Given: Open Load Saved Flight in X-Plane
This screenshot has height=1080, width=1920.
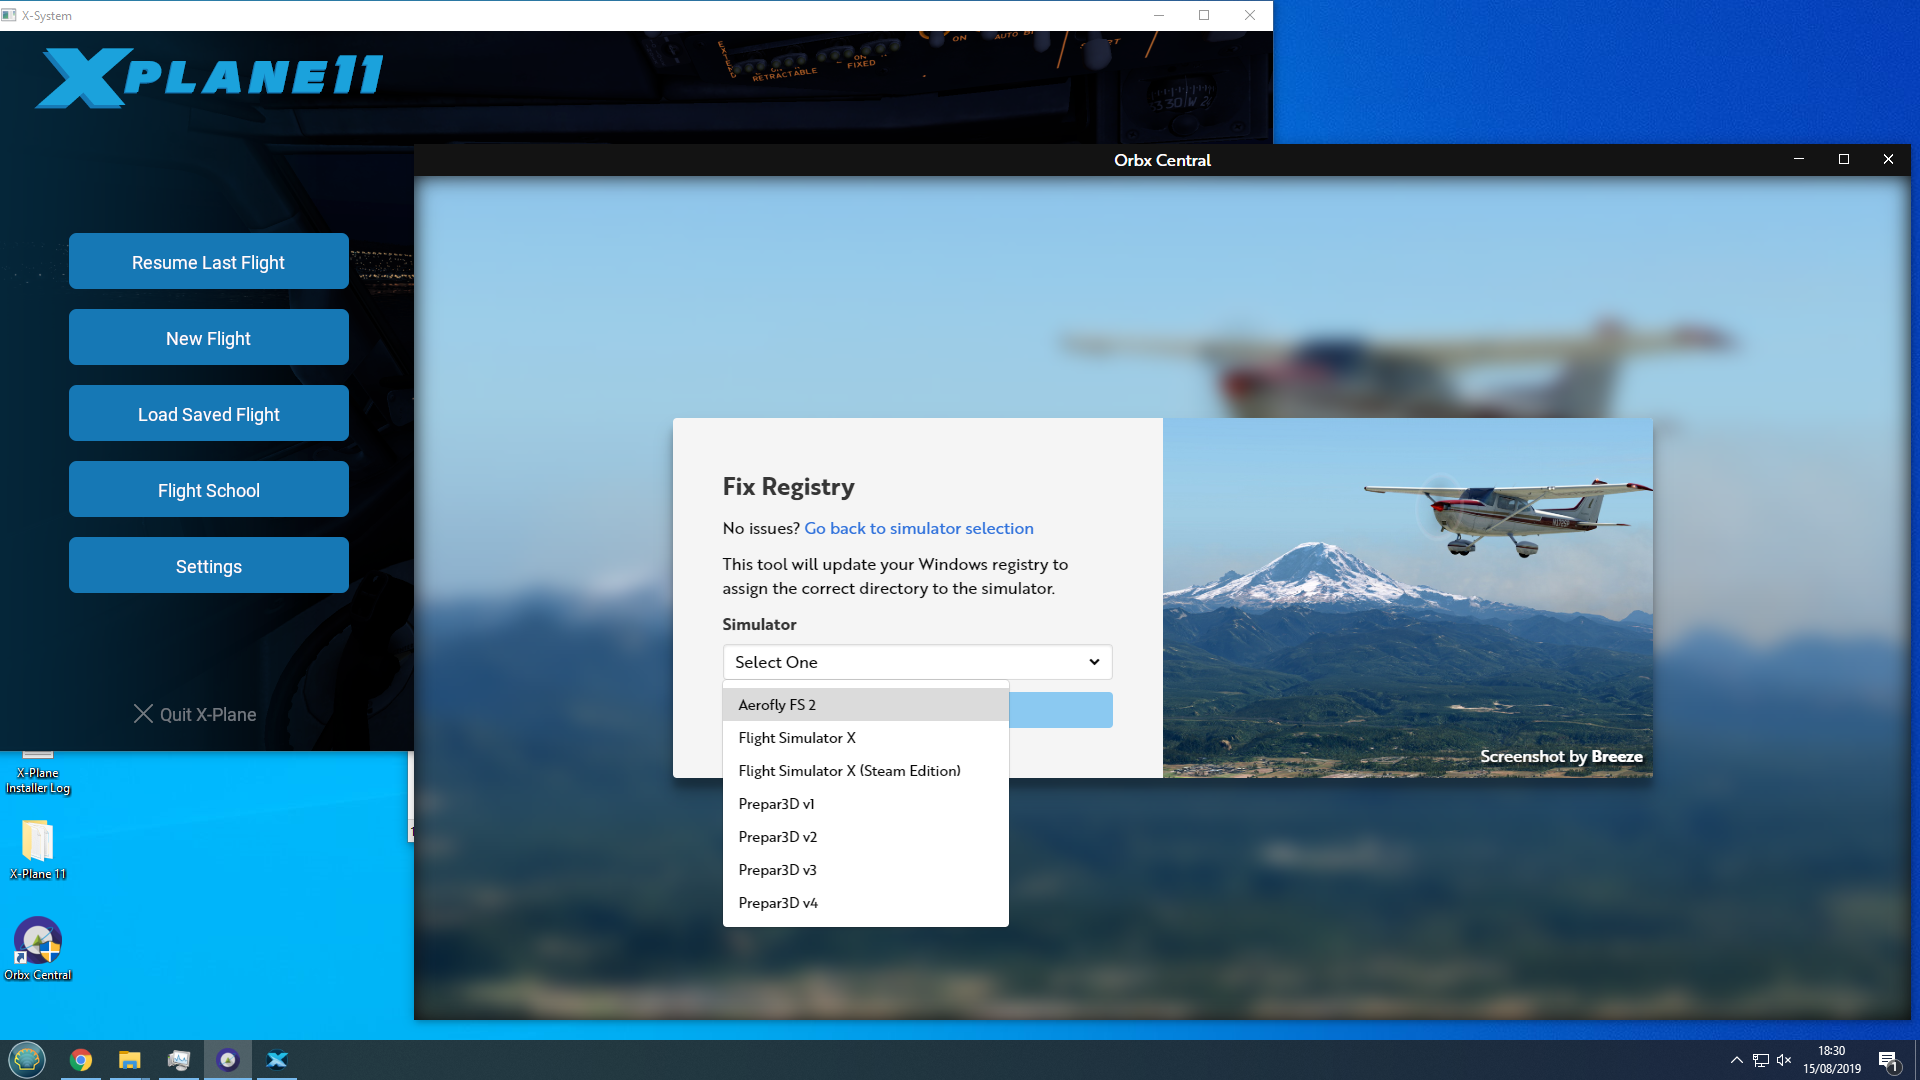Looking at the screenshot, I should coord(209,414).
